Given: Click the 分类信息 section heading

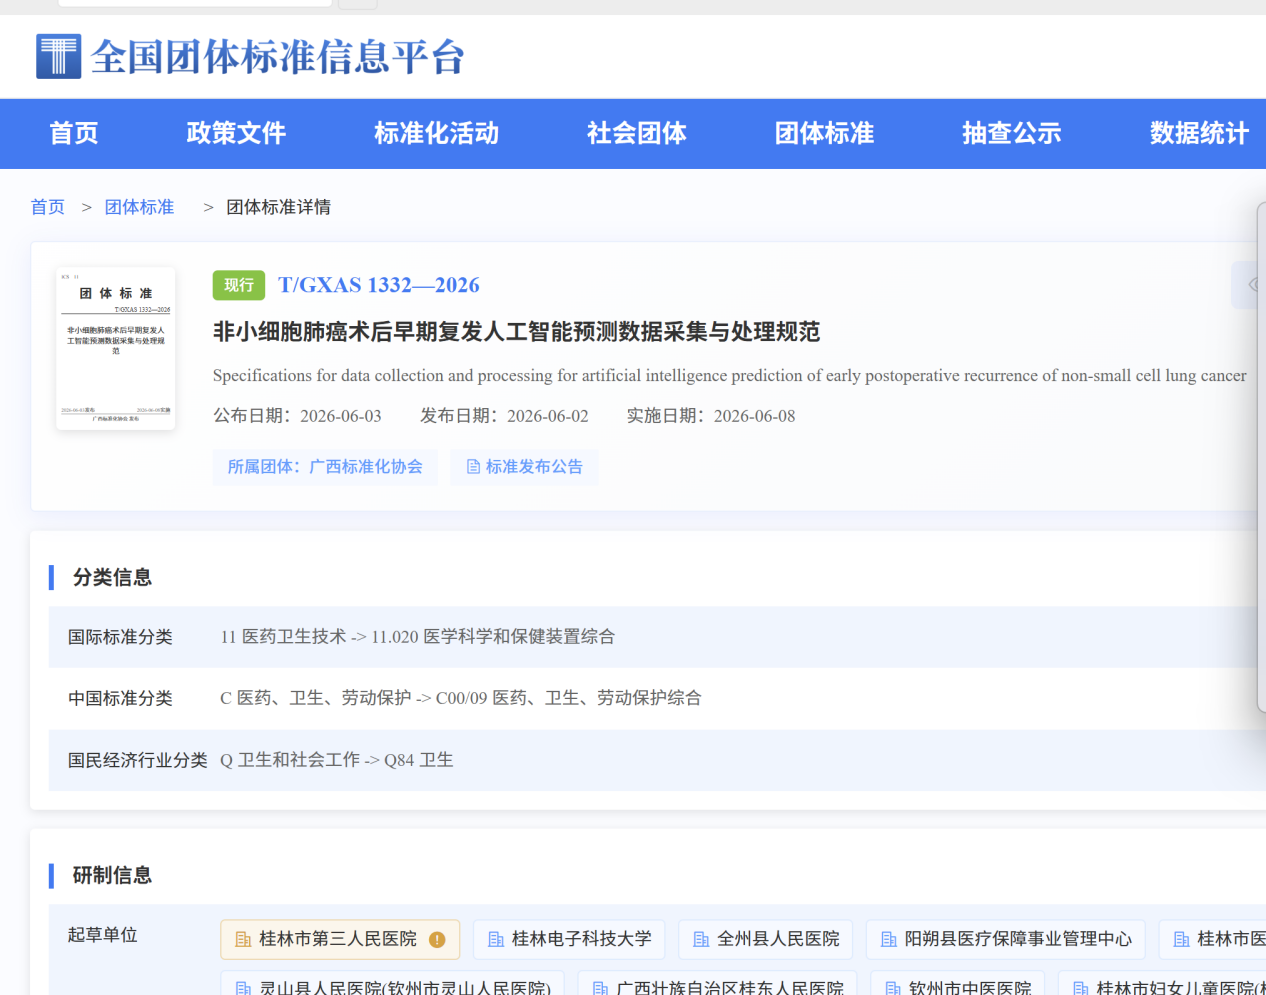Looking at the screenshot, I should 112,577.
